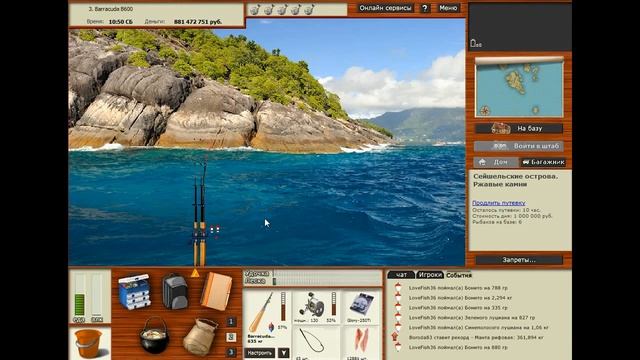The height and width of the screenshot is (360, 640).
Task: Click the float icon beside 'Бонито на 880 гр'
Action: point(398,347)
